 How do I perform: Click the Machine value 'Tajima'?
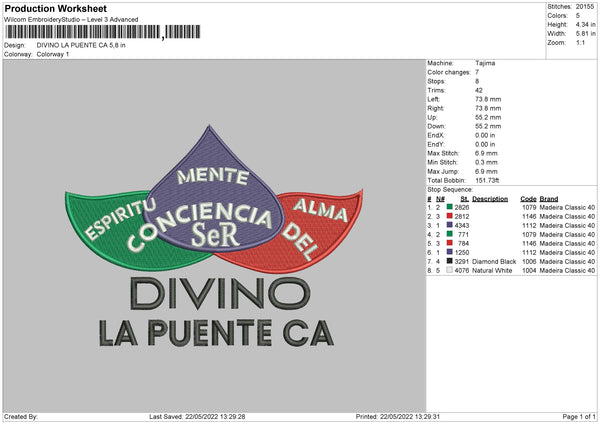pos(485,63)
